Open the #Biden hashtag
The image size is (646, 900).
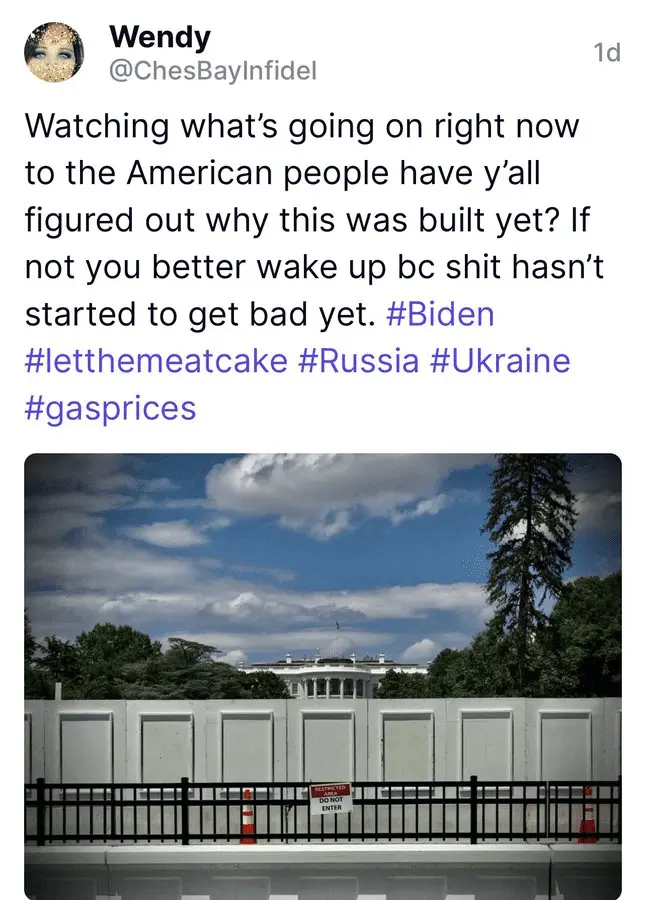click(439, 315)
